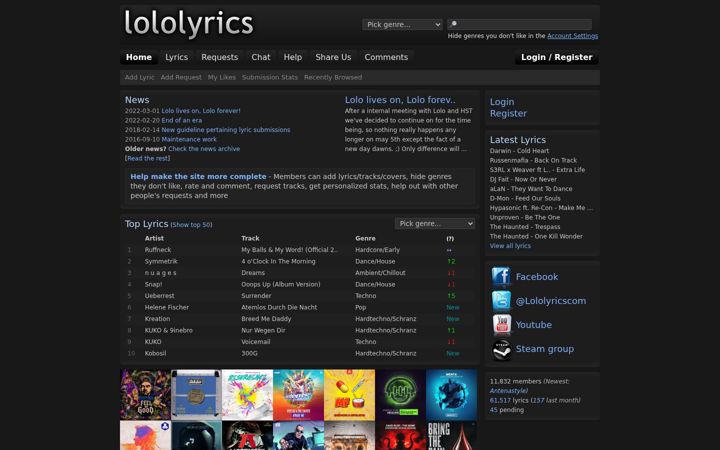Screen dimensions: 720x450
Task: Expand the header Pick genre dropdown
Action: [x=402, y=24]
